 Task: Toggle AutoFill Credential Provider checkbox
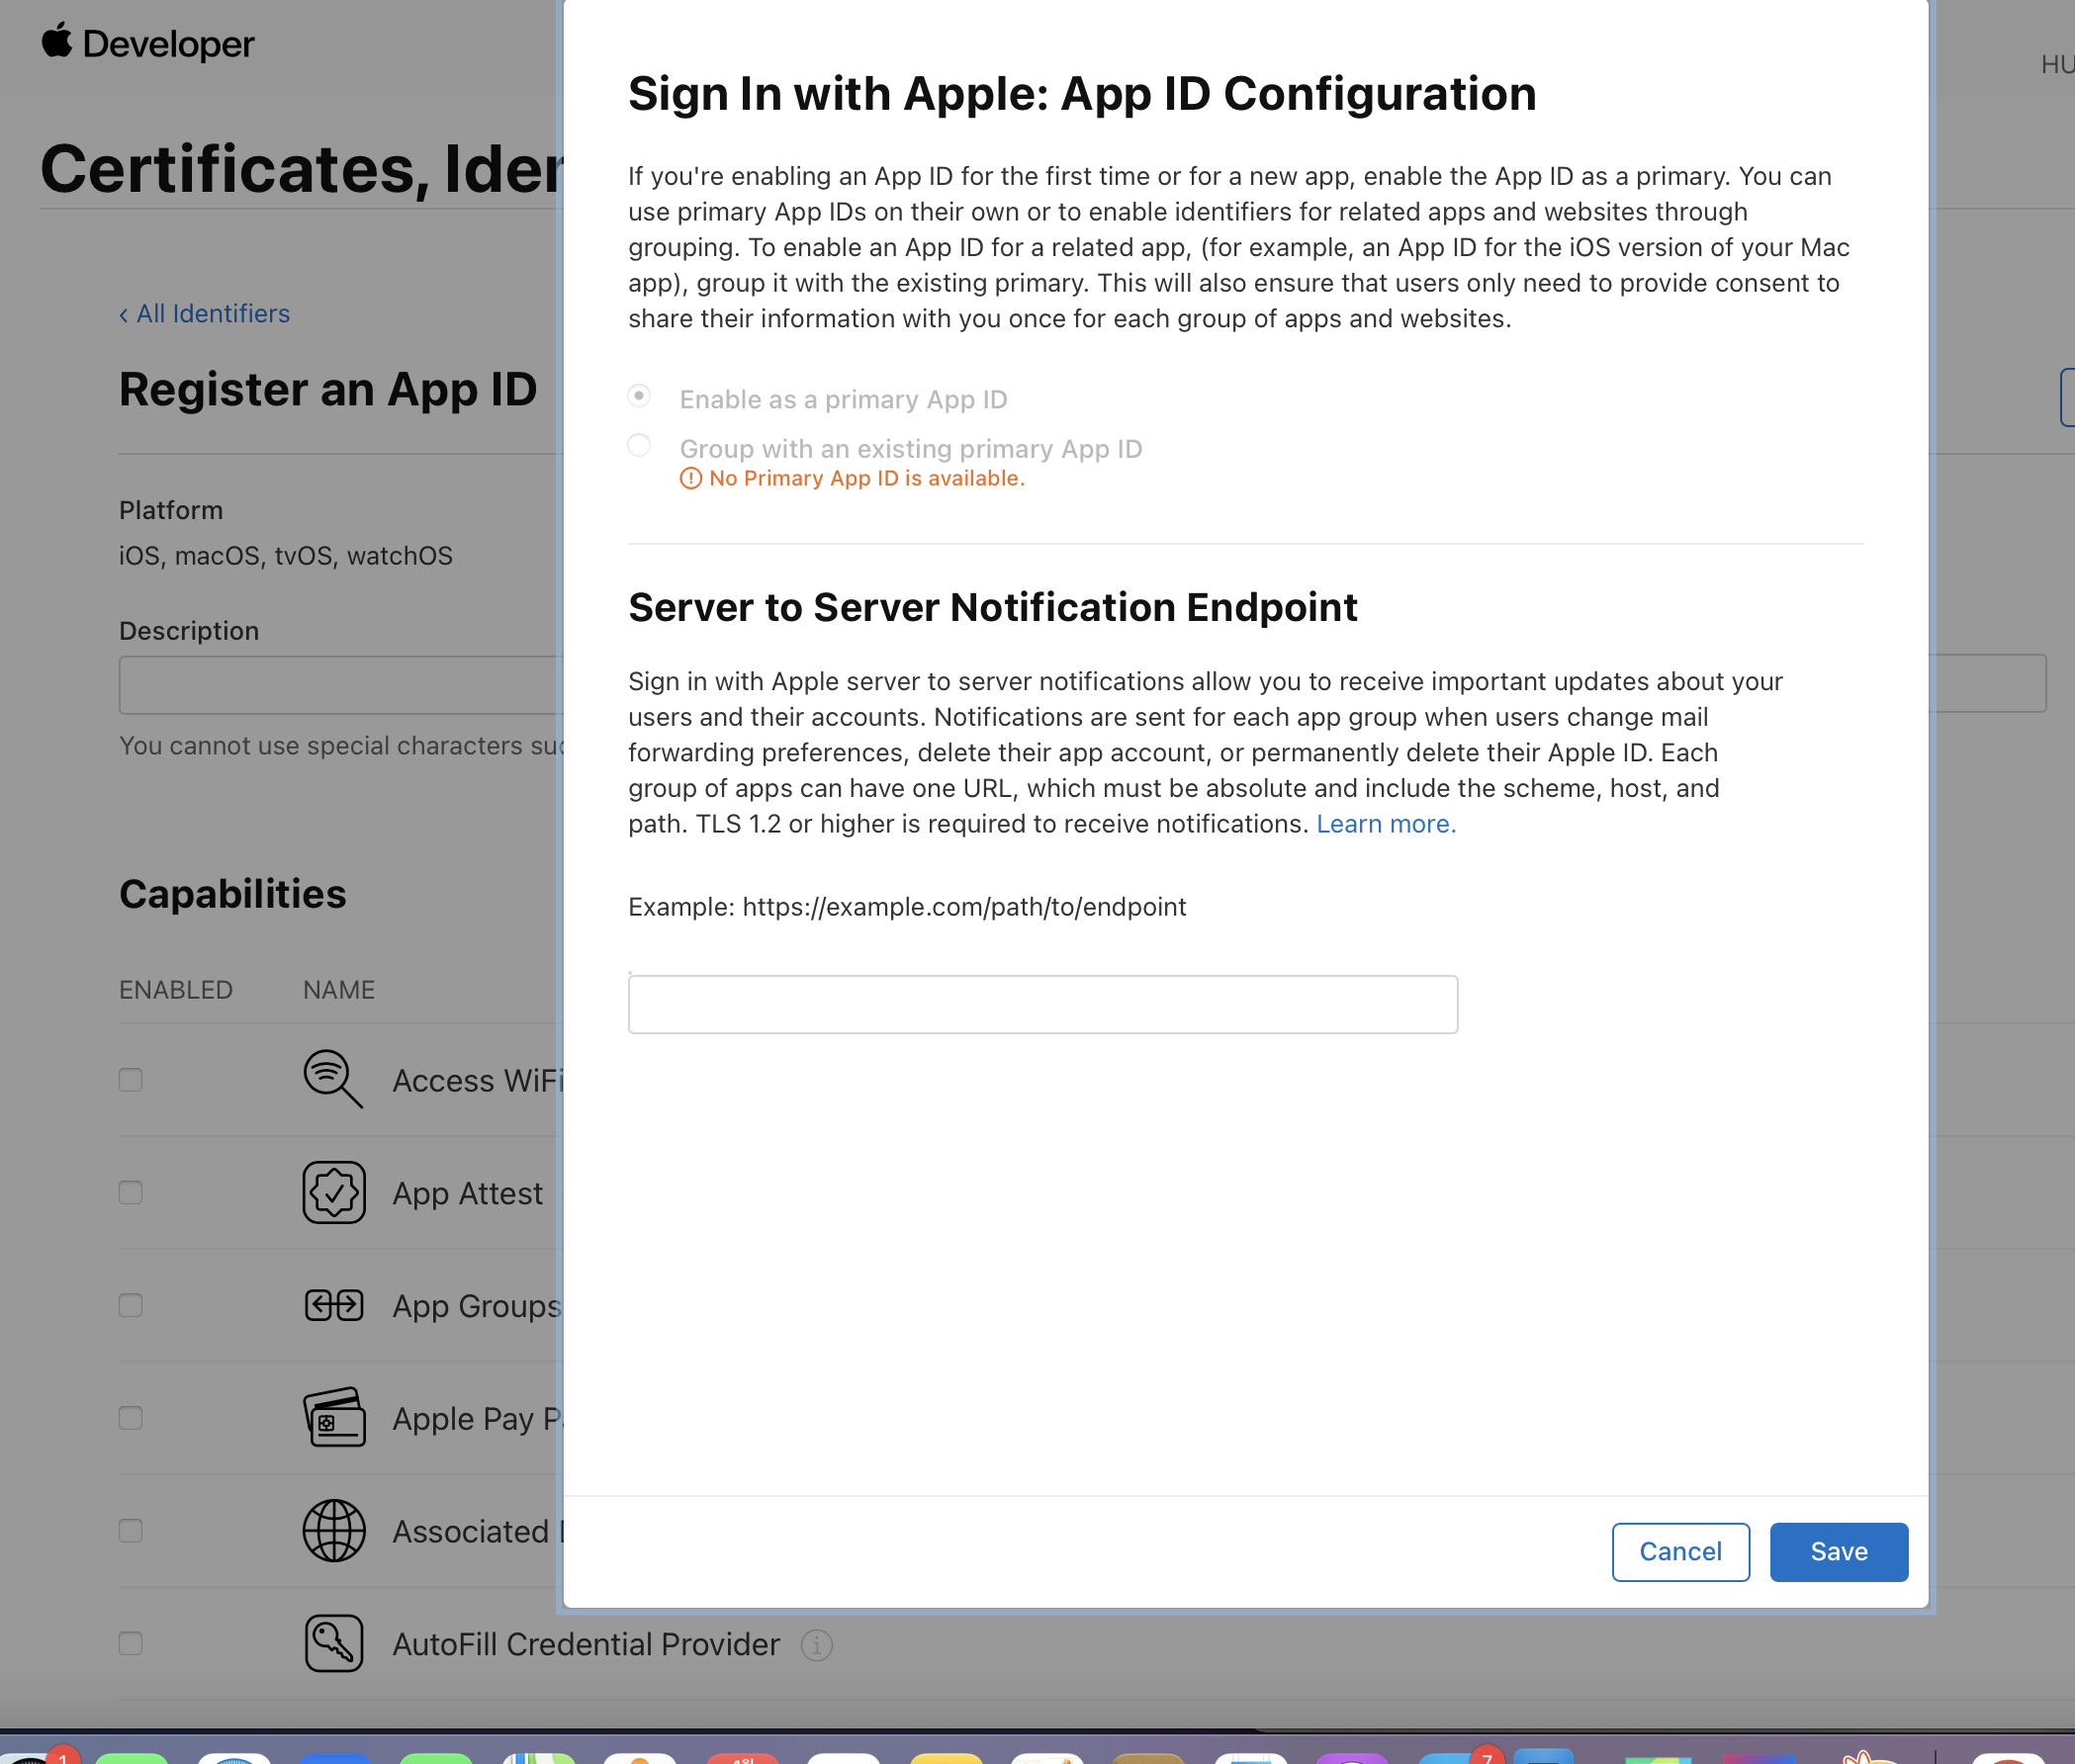pos(131,1643)
